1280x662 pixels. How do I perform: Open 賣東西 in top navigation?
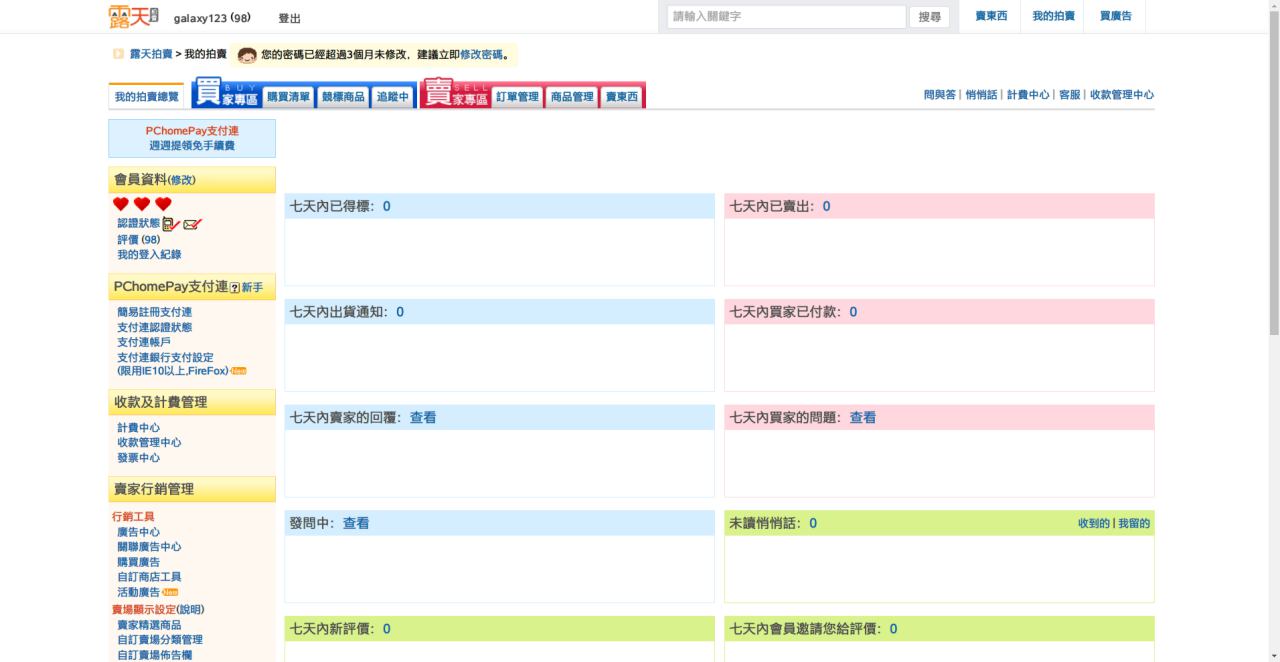tap(991, 16)
